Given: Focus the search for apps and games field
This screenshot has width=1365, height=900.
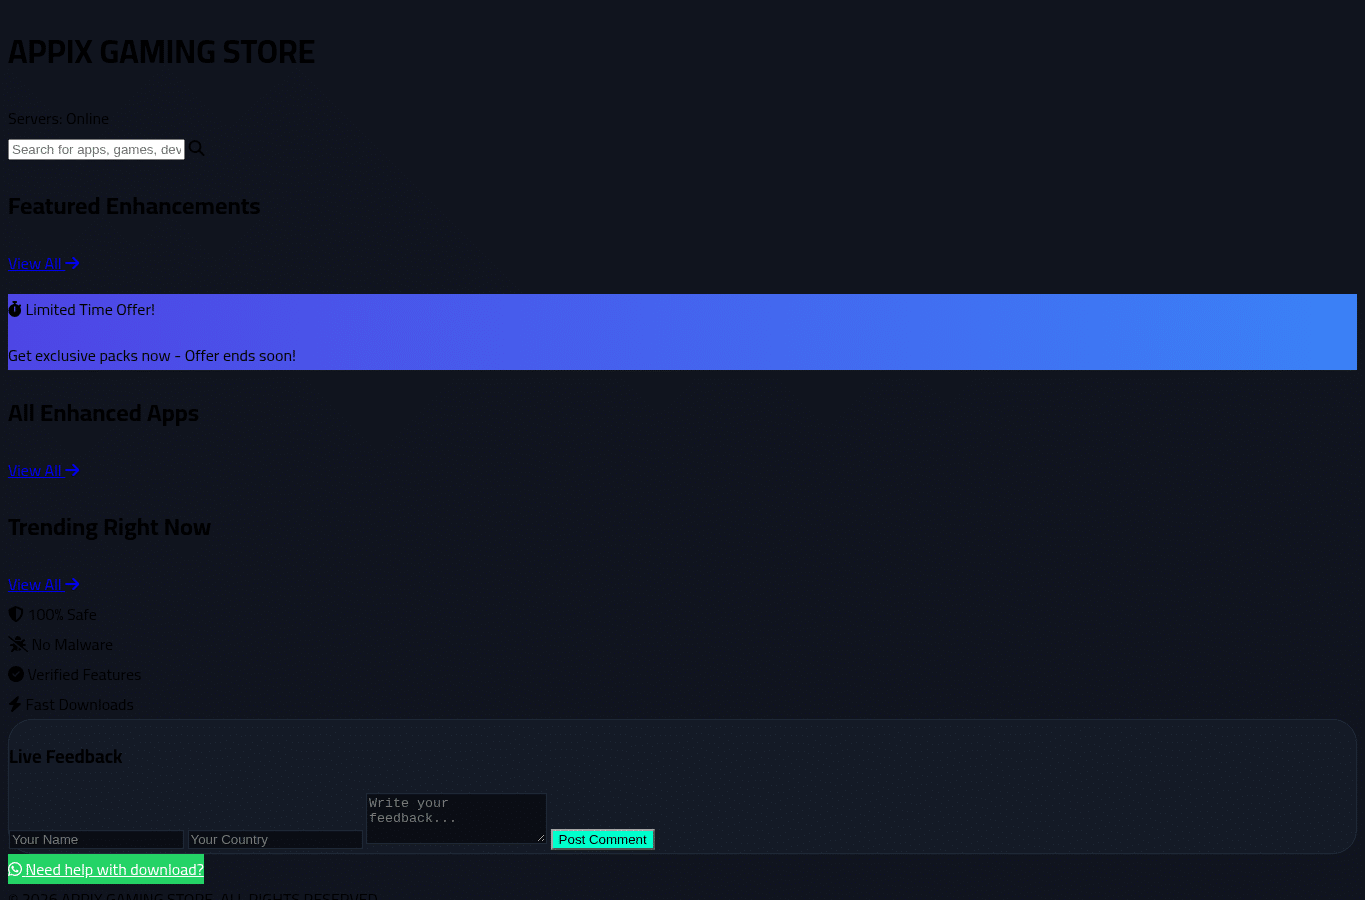Looking at the screenshot, I should pos(96,149).
